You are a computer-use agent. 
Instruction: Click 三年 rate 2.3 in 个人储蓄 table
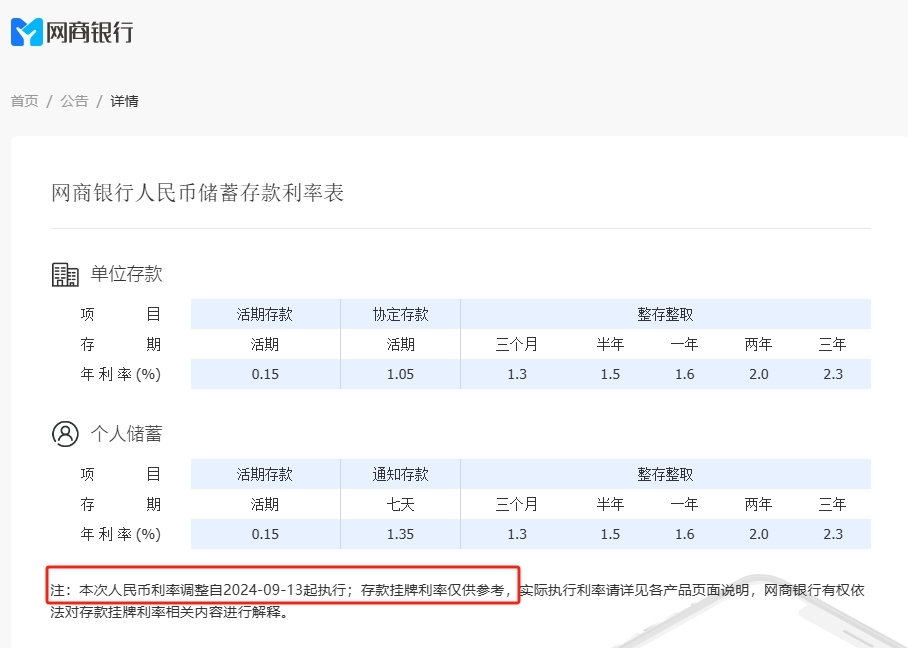coord(832,534)
